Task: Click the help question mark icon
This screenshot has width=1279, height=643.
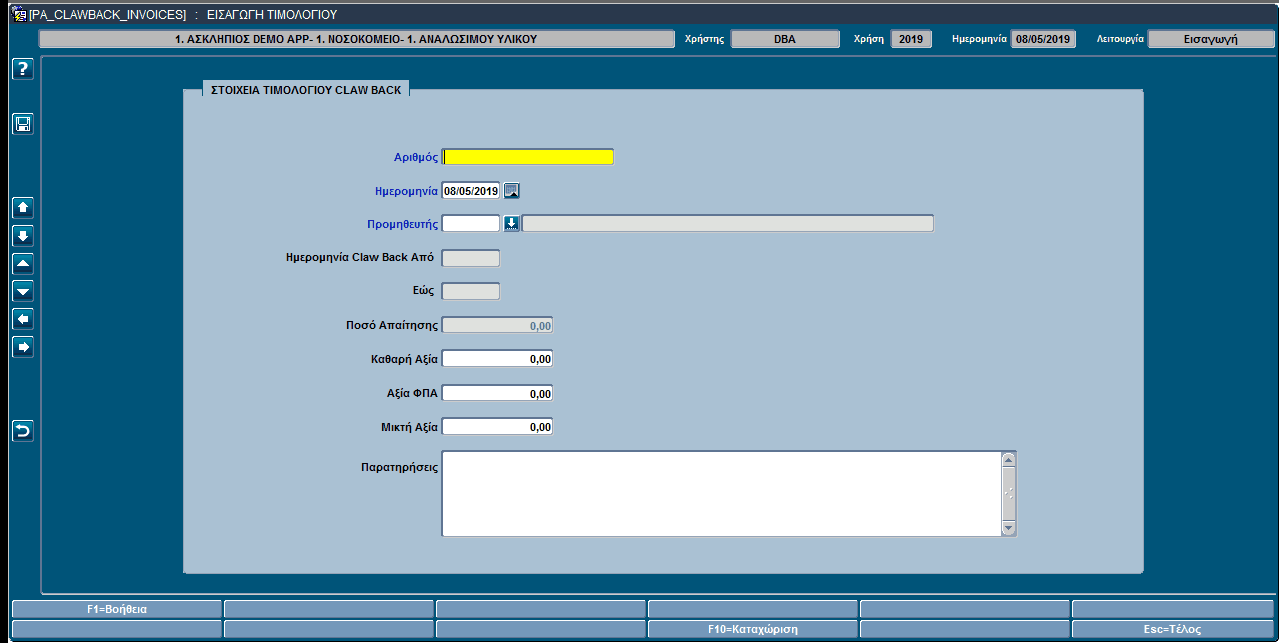Action: pos(22,69)
